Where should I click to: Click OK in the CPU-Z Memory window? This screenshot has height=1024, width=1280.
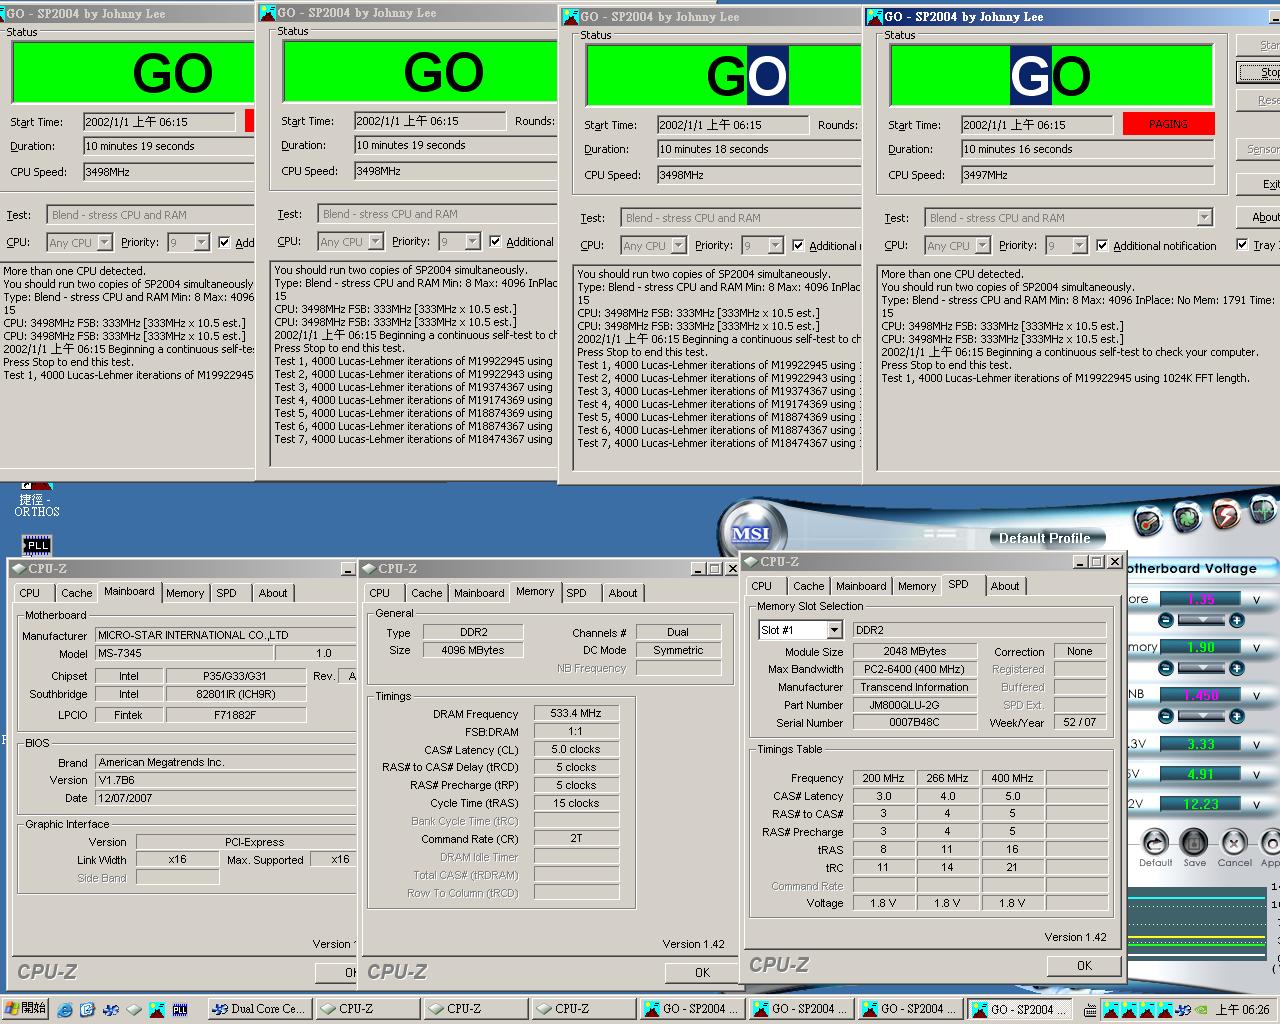pos(702,972)
